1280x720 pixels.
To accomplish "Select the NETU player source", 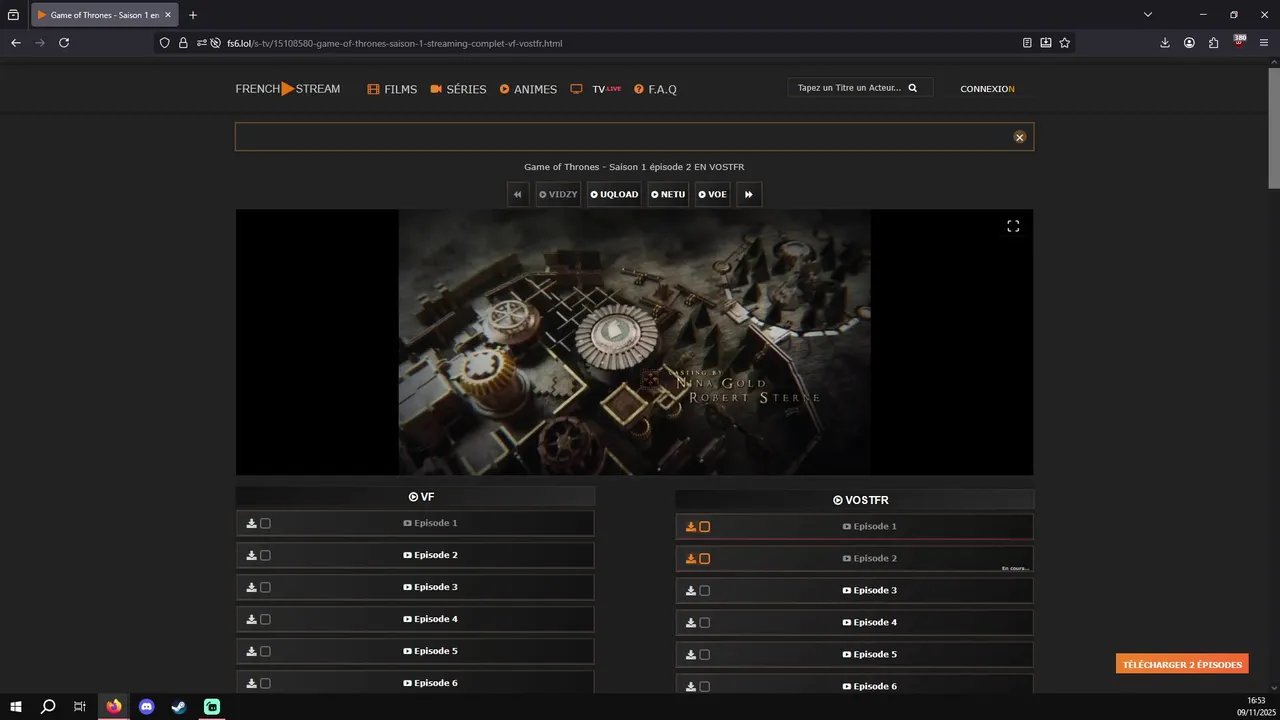I will [x=668, y=194].
